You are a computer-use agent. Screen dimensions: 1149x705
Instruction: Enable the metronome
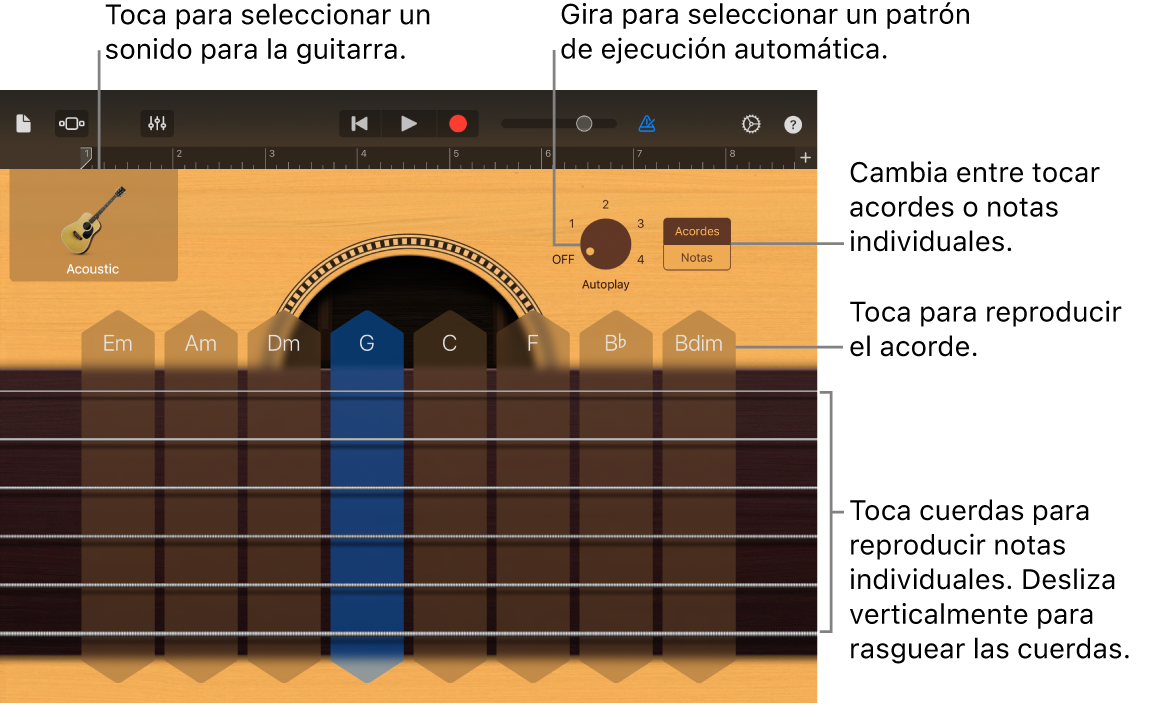pyautogui.click(x=647, y=123)
